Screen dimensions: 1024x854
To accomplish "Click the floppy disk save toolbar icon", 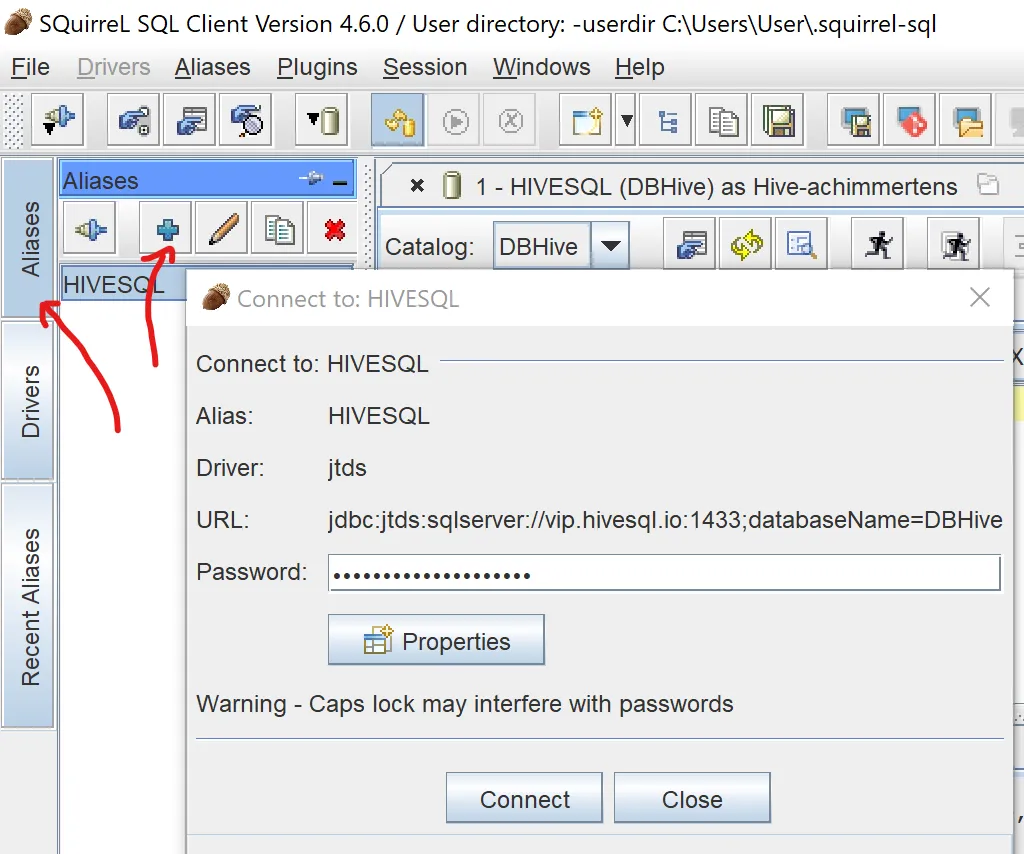I will click(x=778, y=119).
